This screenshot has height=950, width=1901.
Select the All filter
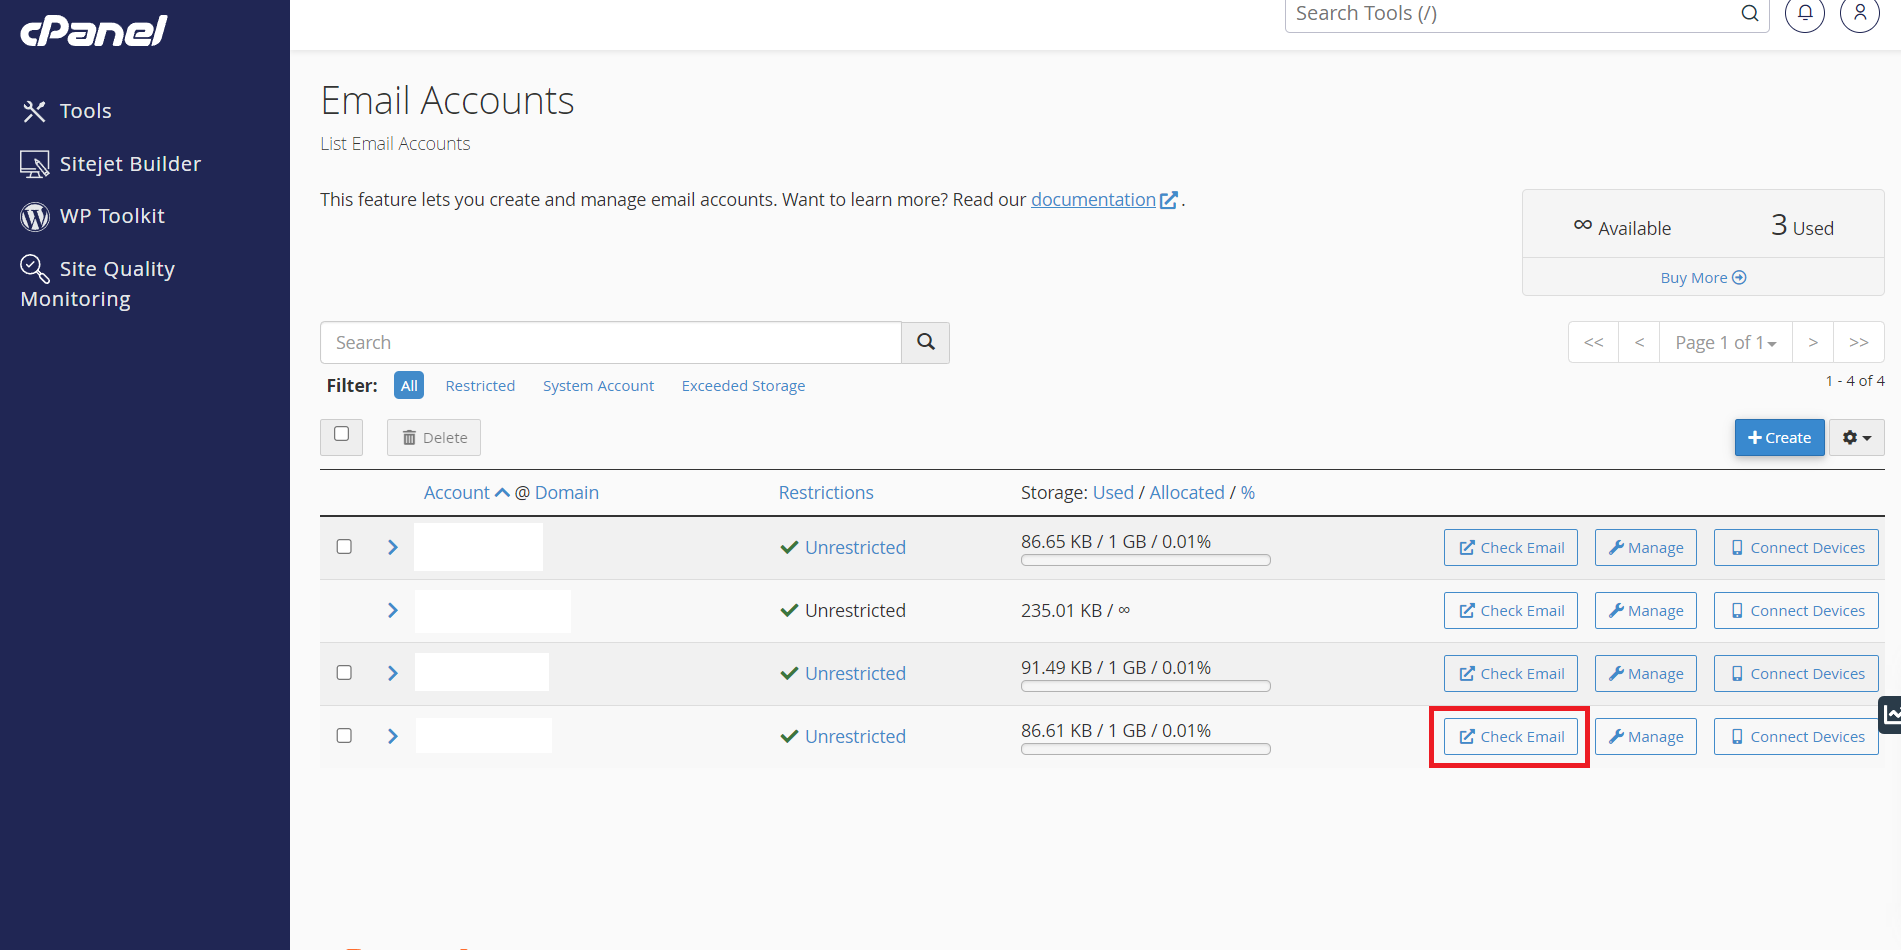pyautogui.click(x=409, y=385)
